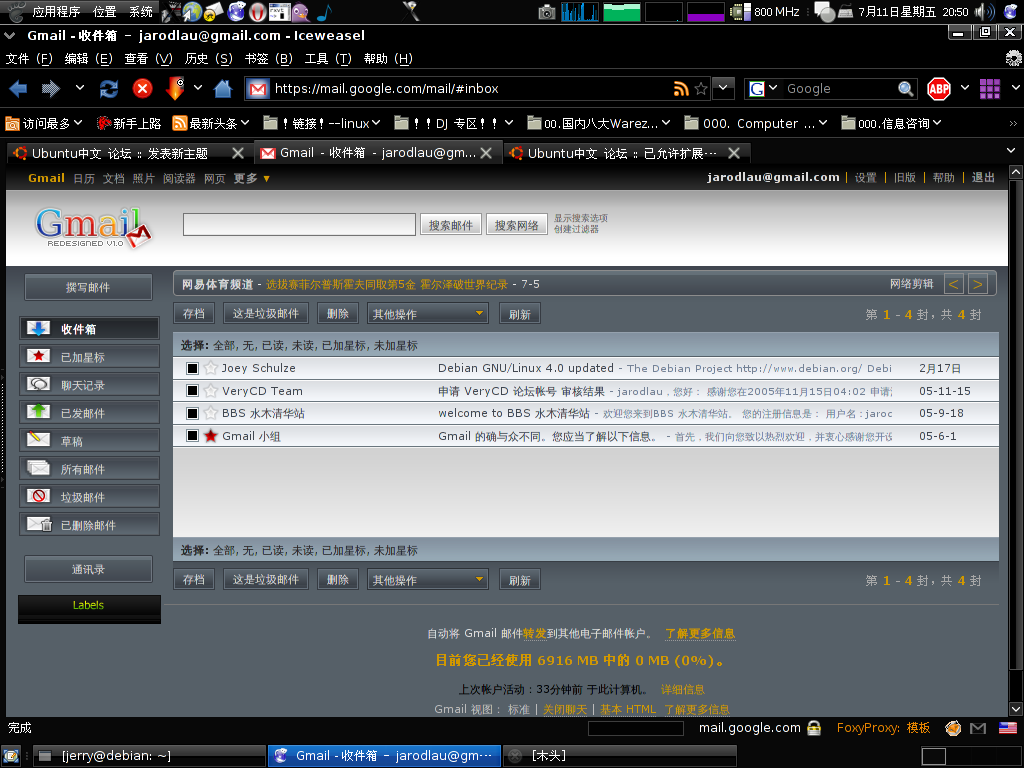Click the address bar URL field
This screenshot has width=1024, height=768.
click(472, 88)
